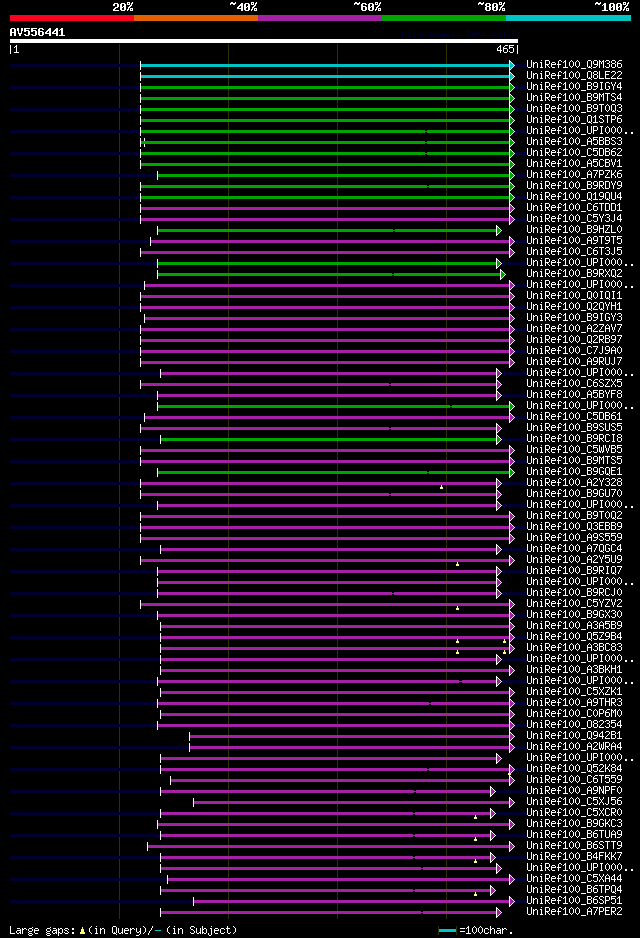Click the yellow gap marker on the UniRef100_A2Y328 row
This screenshot has width=640, height=938.
pyautogui.click(x=441, y=488)
